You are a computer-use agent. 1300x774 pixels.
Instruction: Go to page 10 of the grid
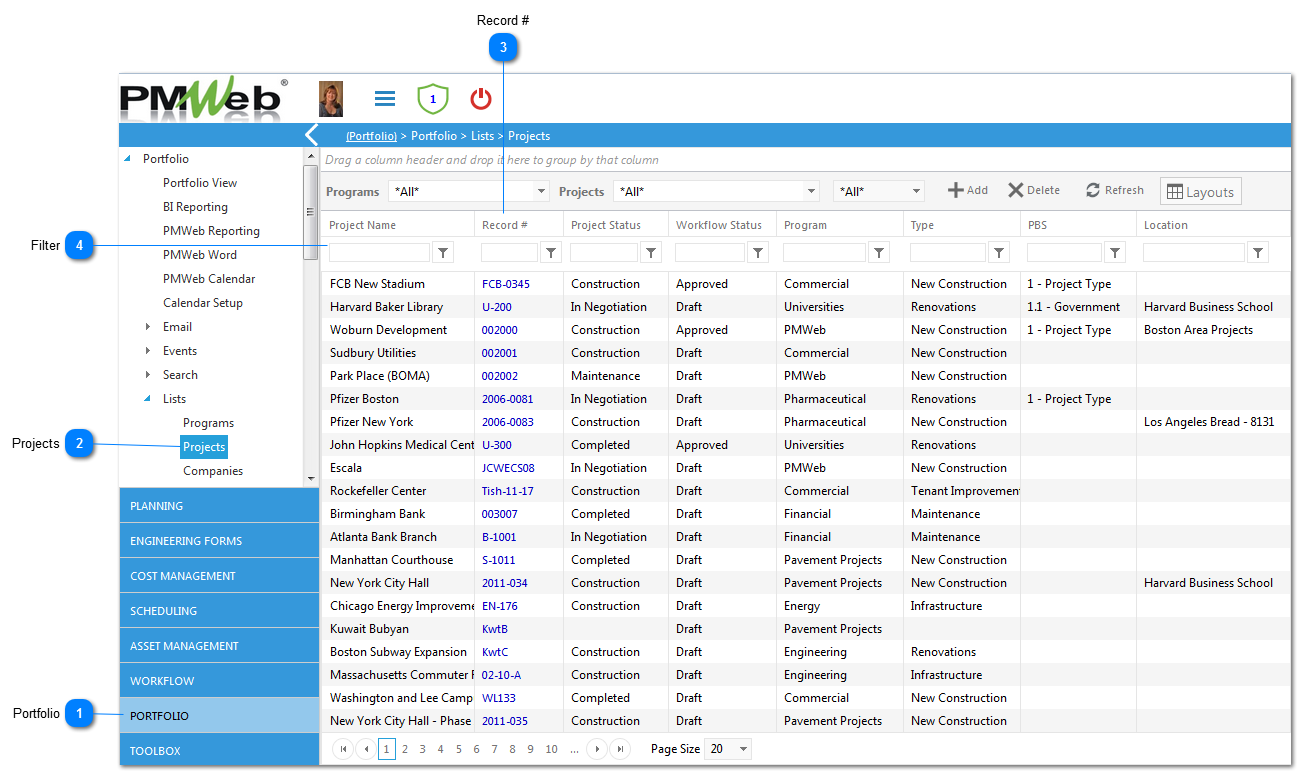(551, 749)
